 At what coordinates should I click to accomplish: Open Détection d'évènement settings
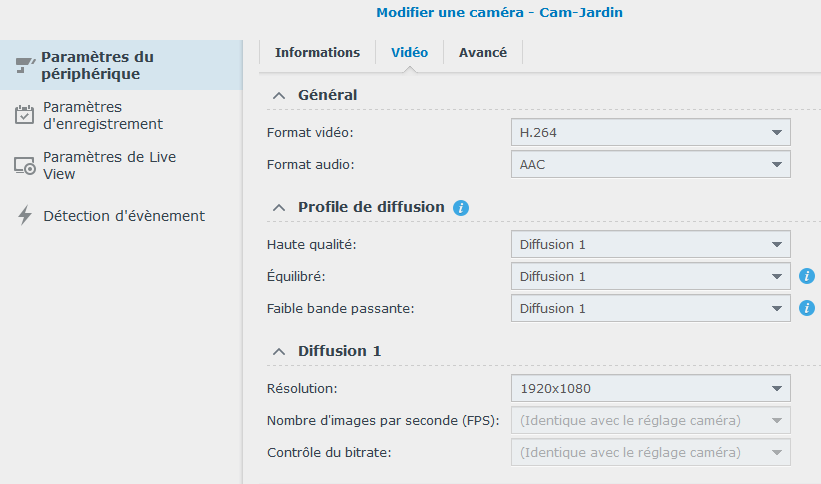pyautogui.click(x=124, y=216)
